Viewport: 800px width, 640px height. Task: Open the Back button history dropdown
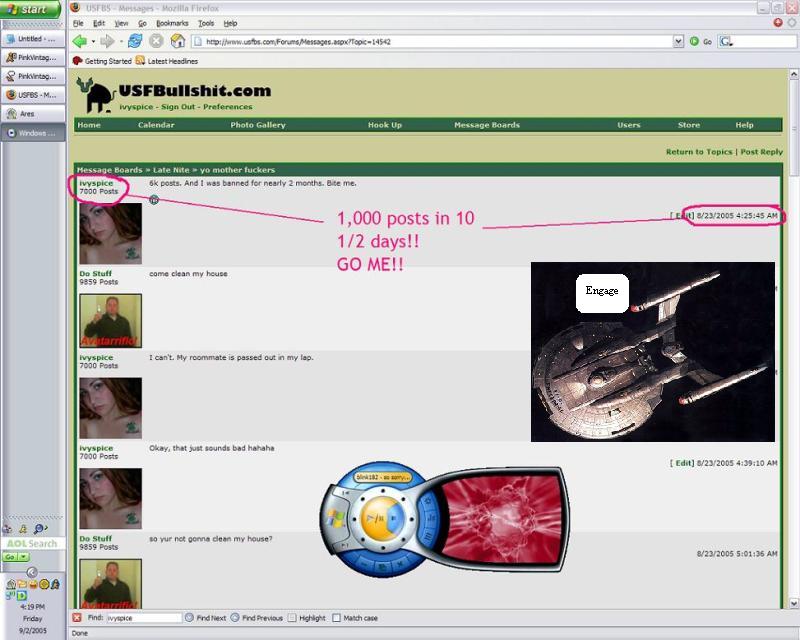pos(93,42)
